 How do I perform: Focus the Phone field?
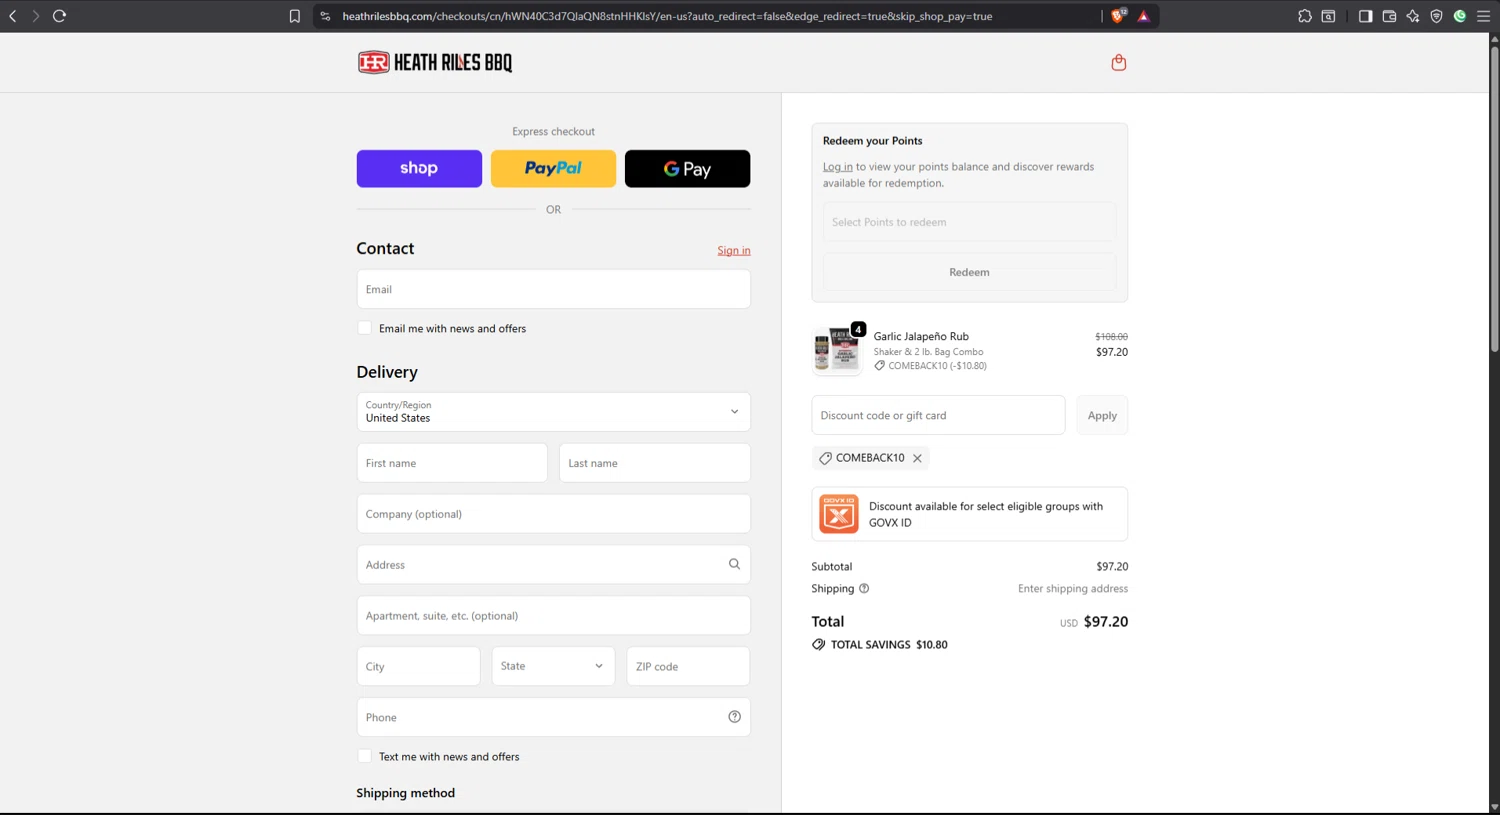553,717
